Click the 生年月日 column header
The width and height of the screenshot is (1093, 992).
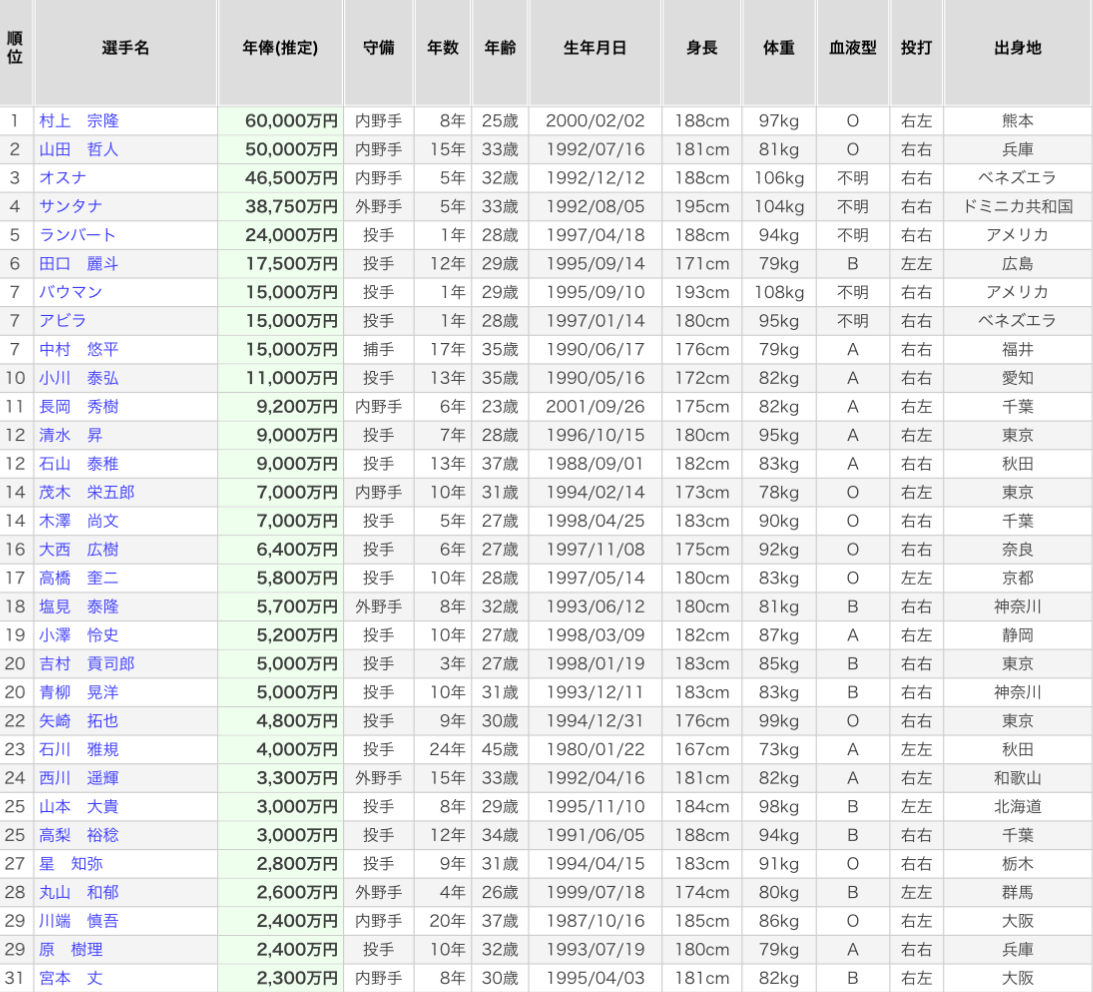click(x=595, y=48)
